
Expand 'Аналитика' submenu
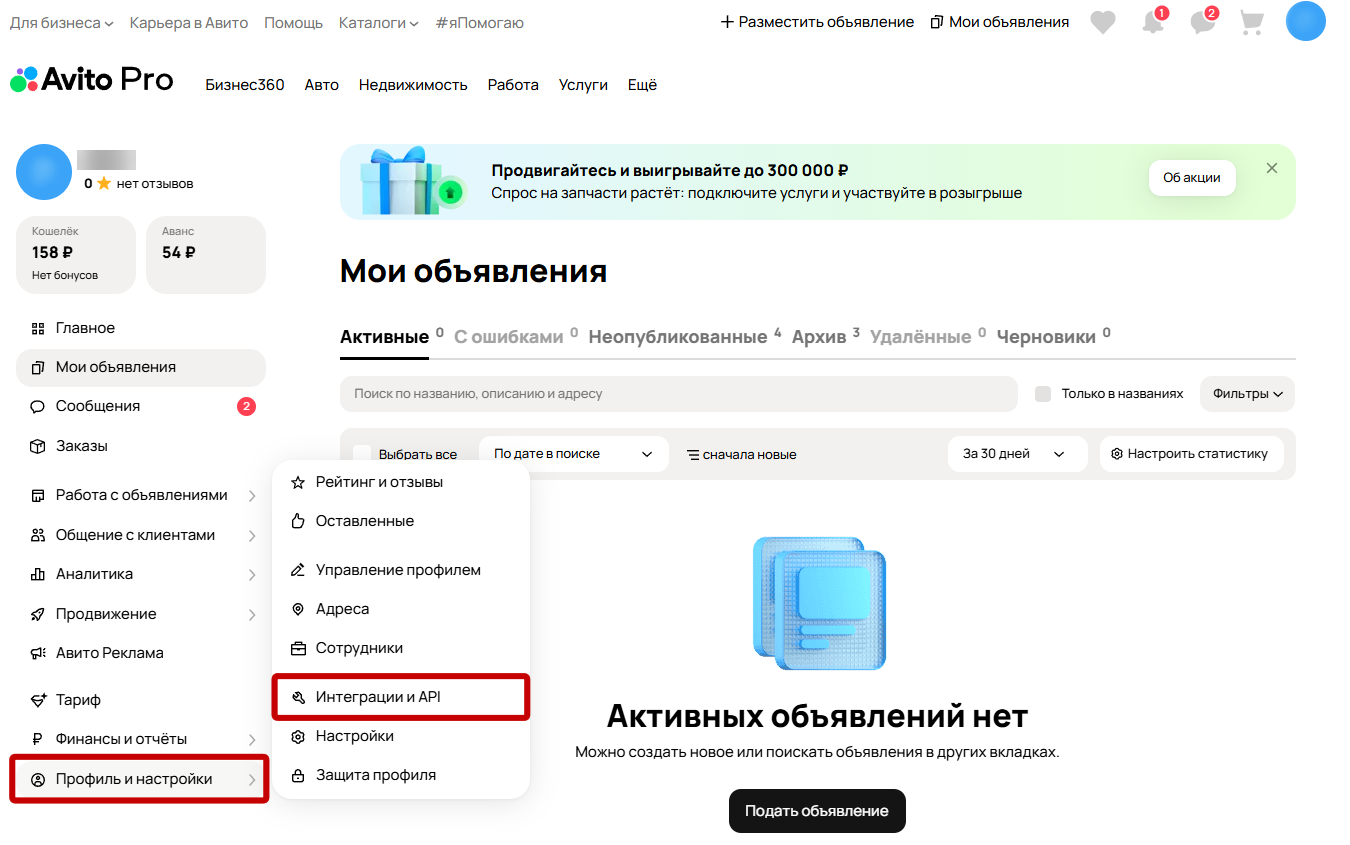click(x=141, y=574)
